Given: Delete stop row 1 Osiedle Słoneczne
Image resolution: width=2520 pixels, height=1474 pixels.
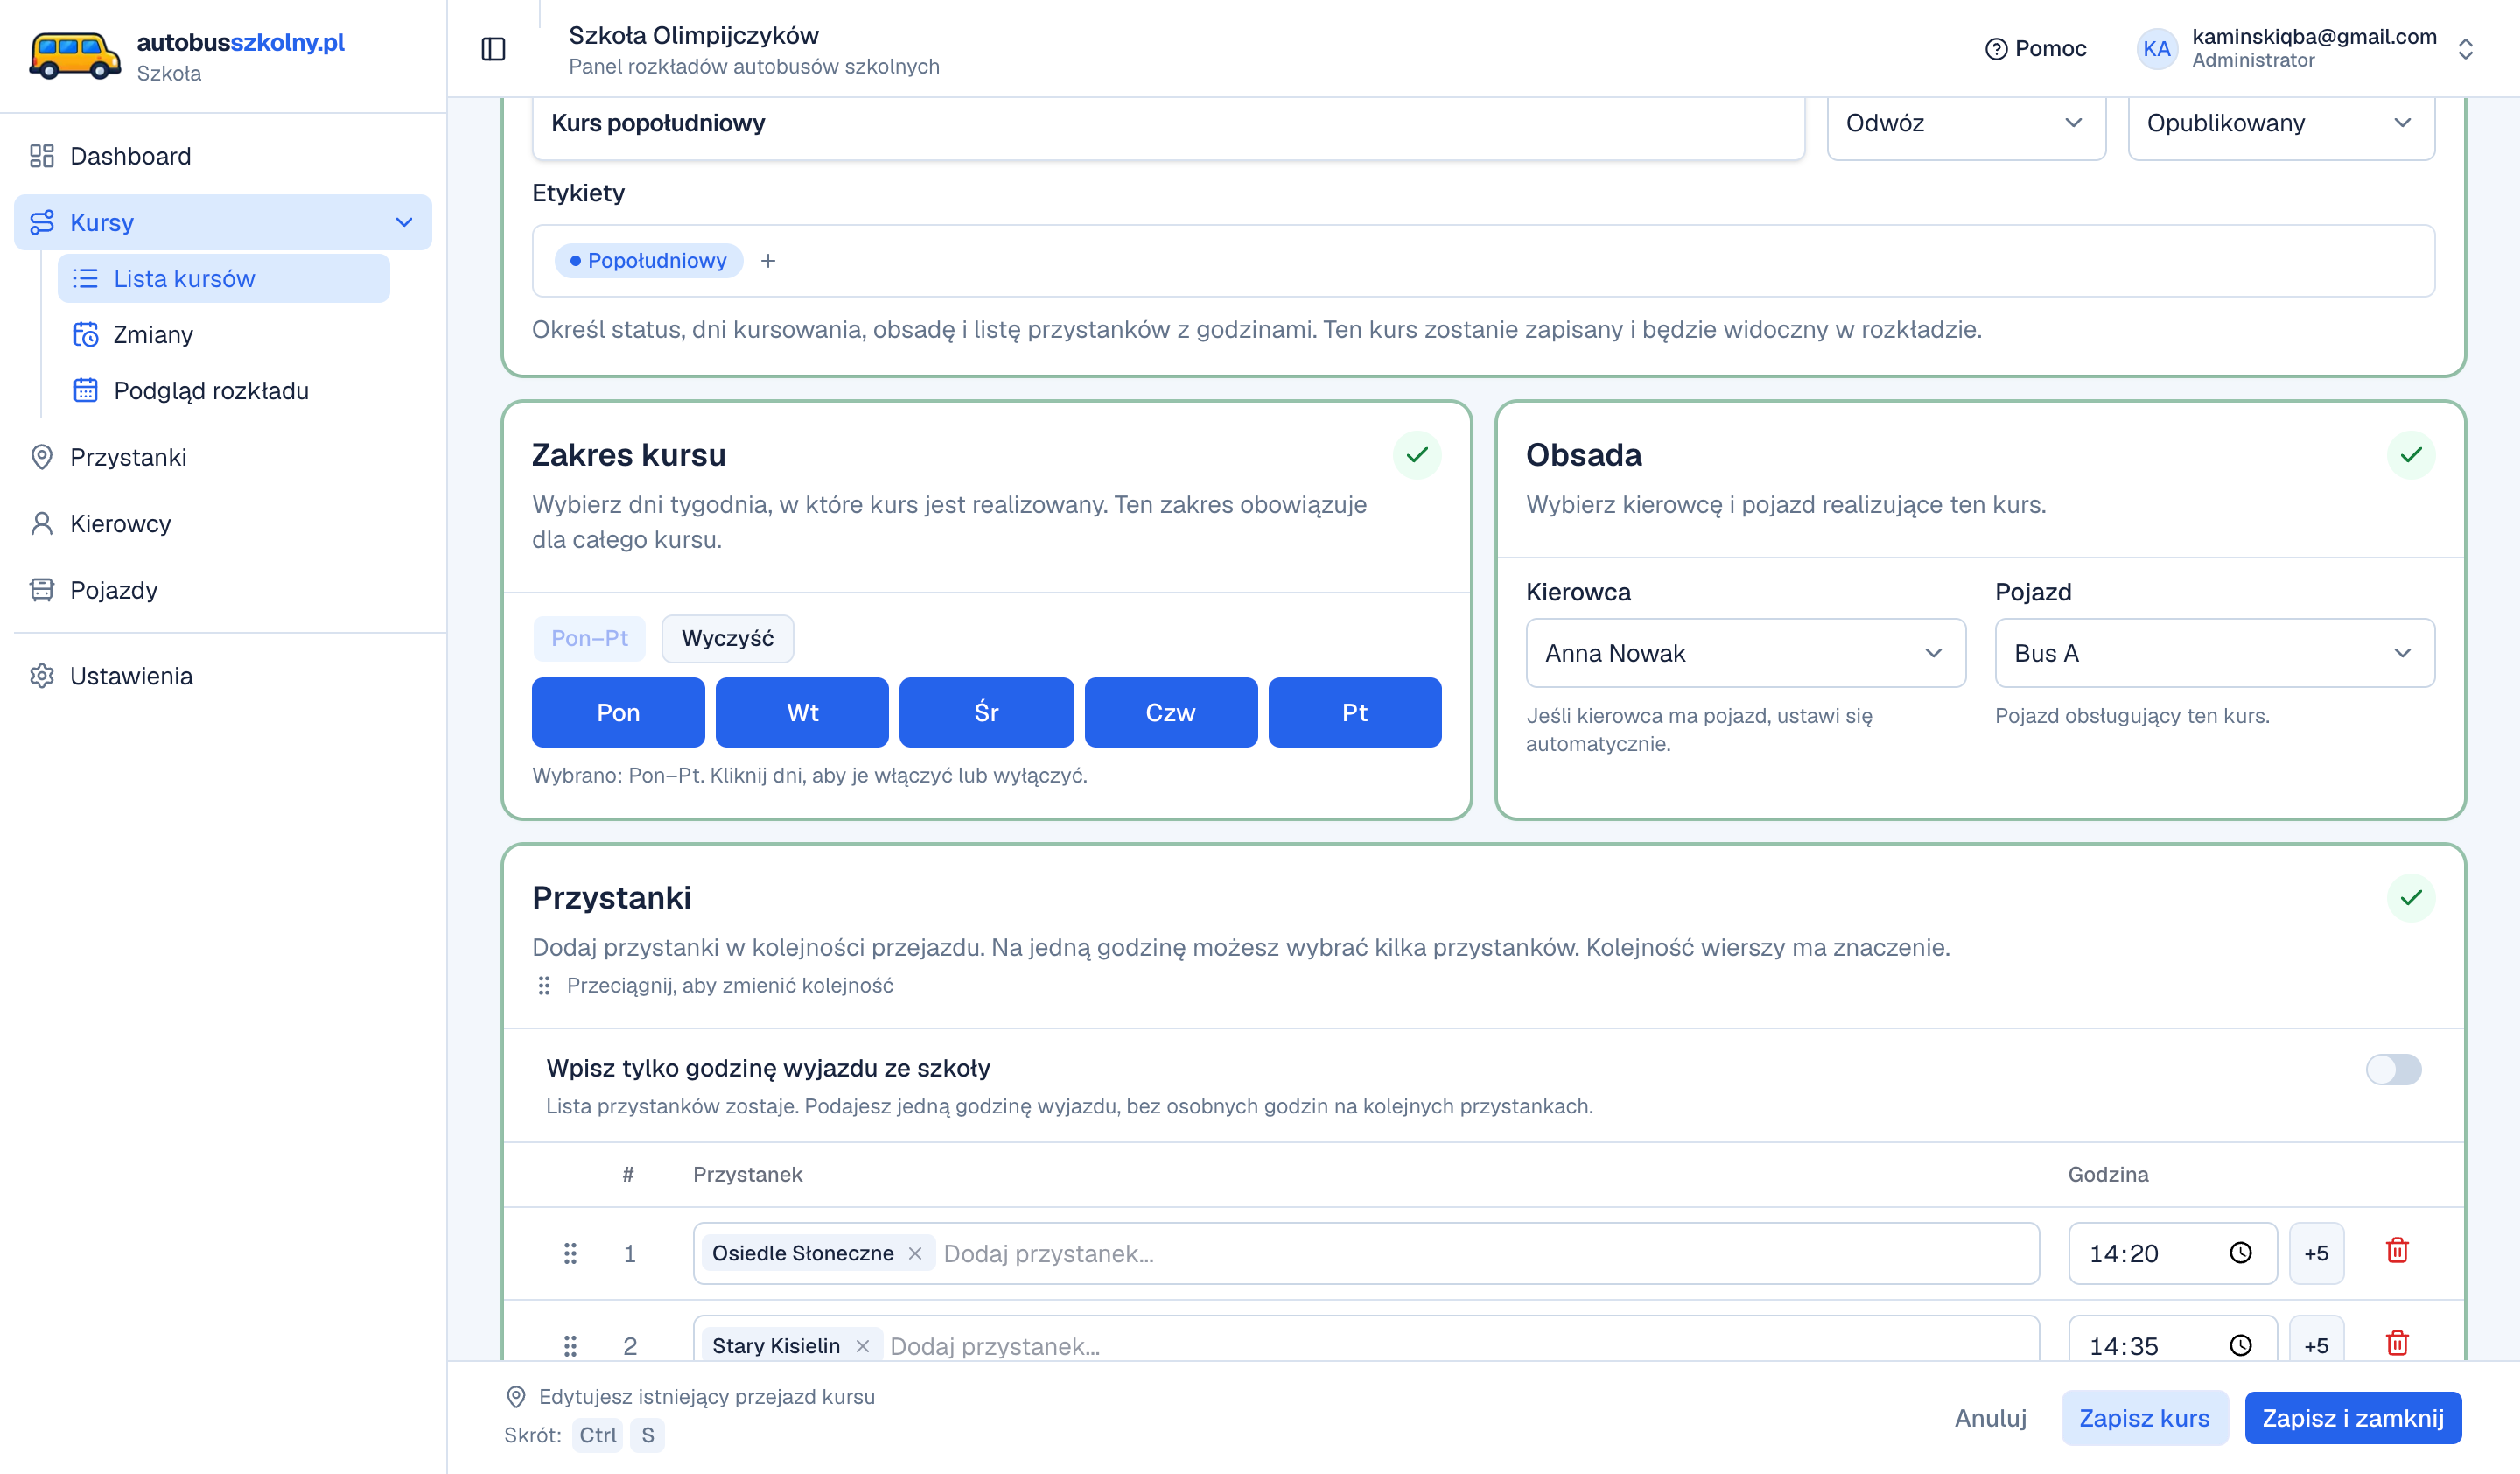Looking at the screenshot, I should [x=2397, y=1251].
